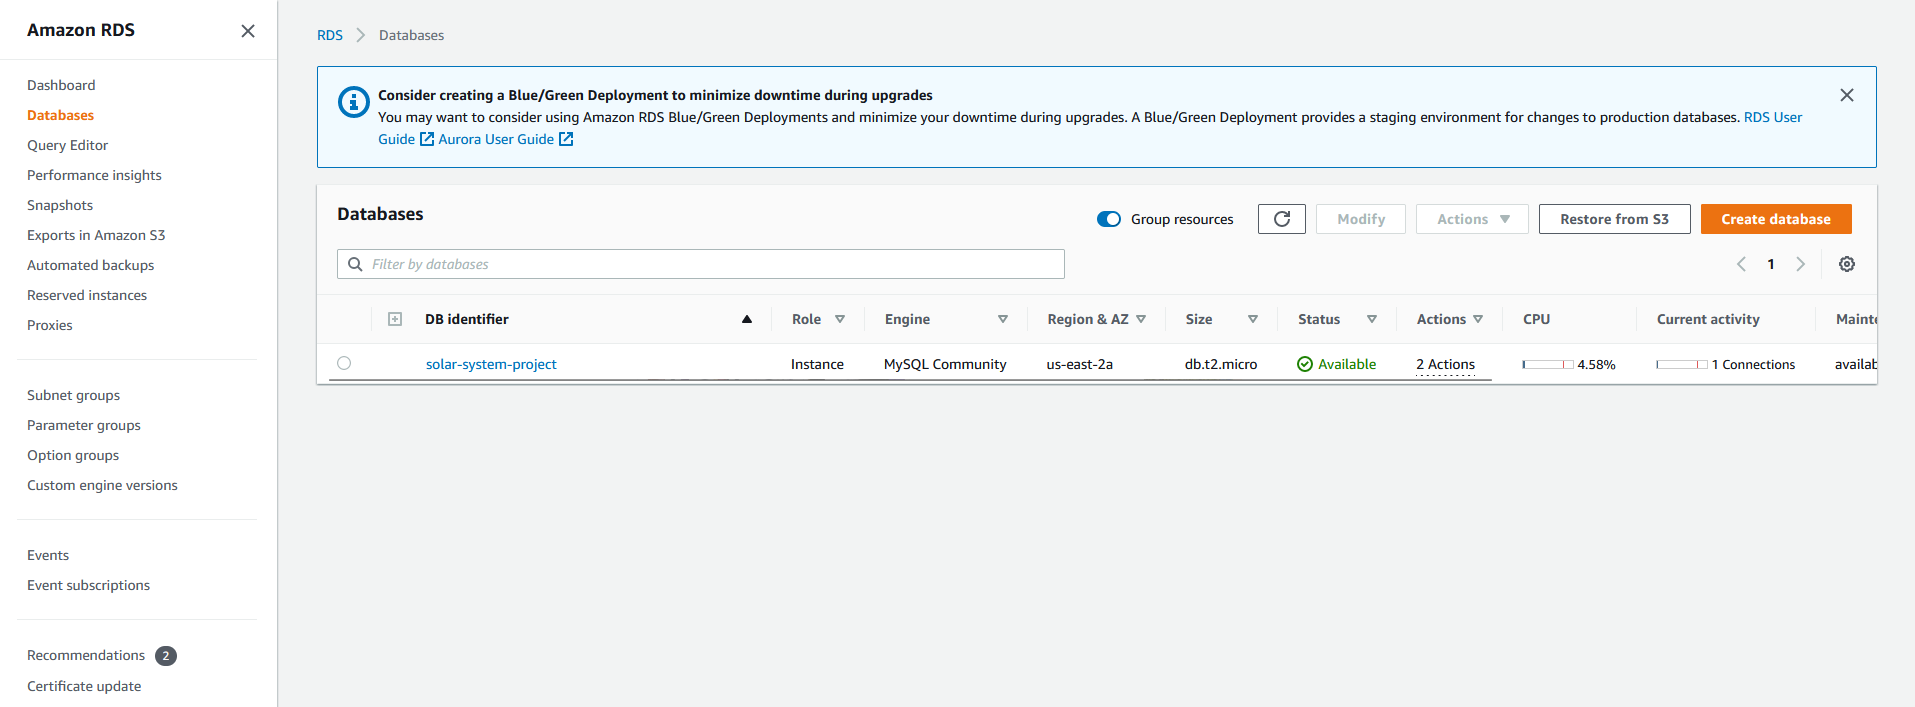
Task: Open Dashboard in sidebar
Action: 61,85
